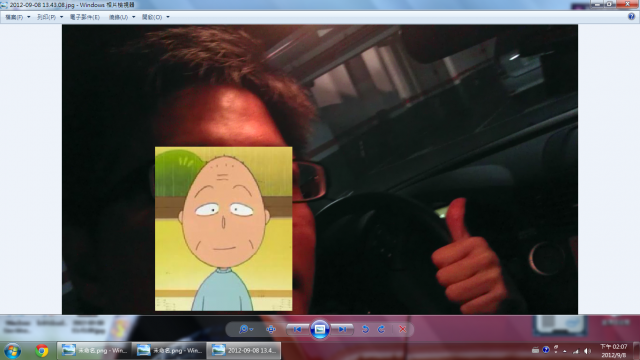Switch to first png taskbar window
This screenshot has width=640, height=360.
(94, 351)
